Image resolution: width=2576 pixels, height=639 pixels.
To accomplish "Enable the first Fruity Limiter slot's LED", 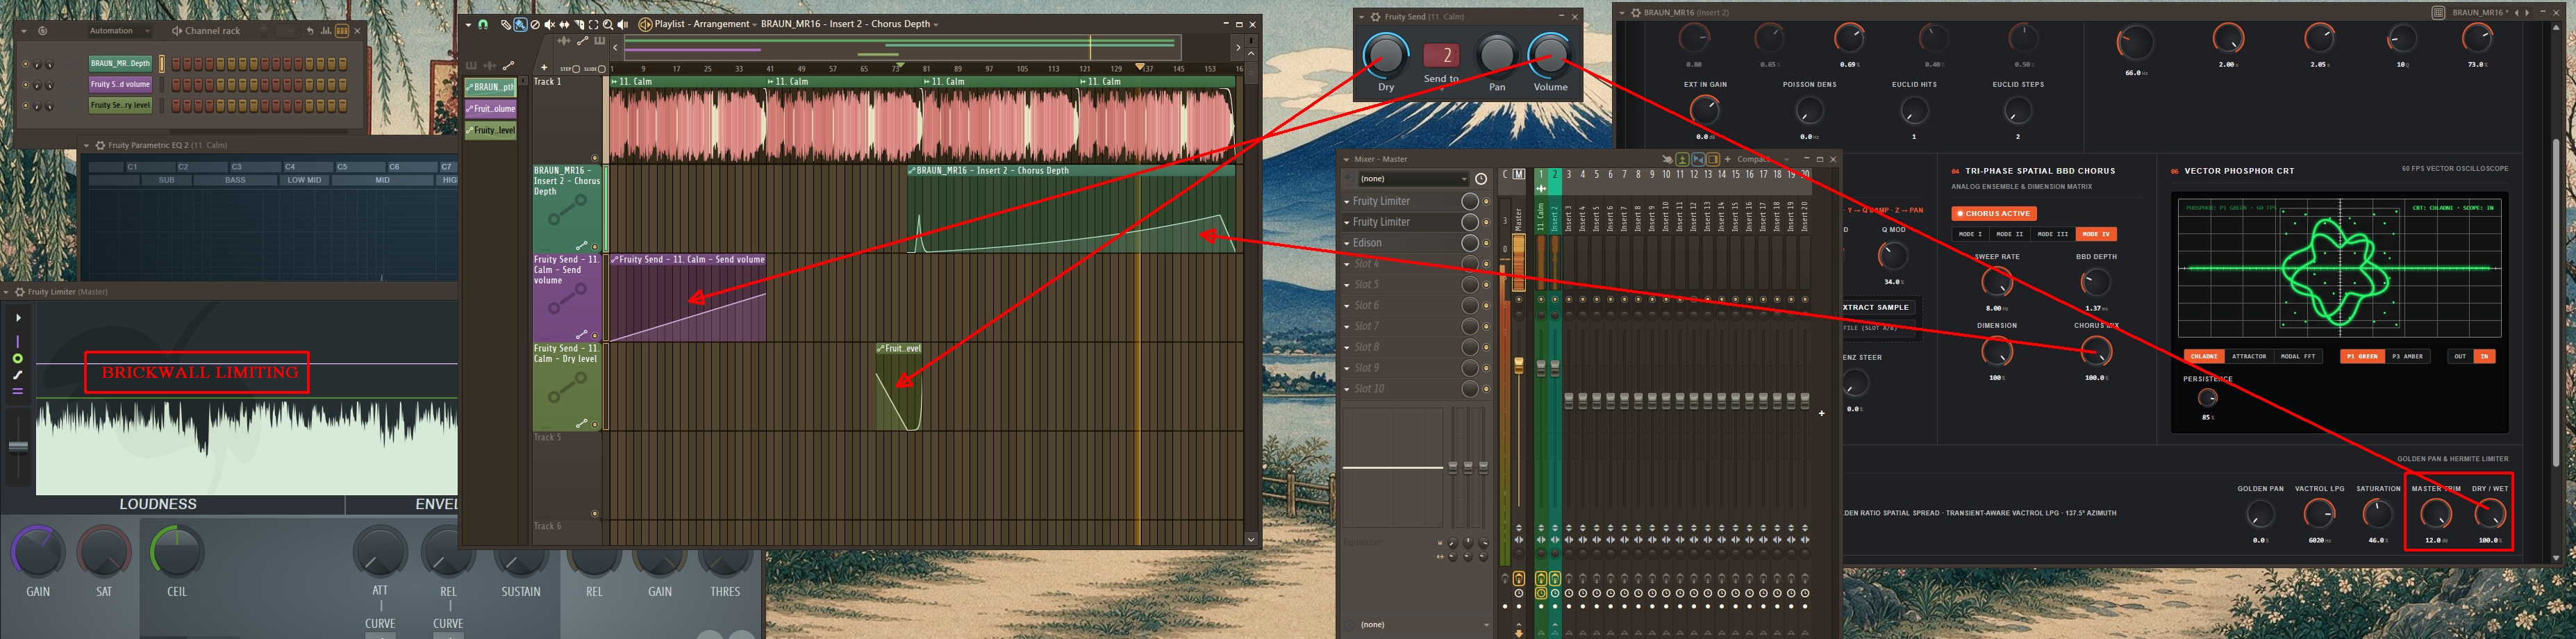I will (x=1487, y=201).
